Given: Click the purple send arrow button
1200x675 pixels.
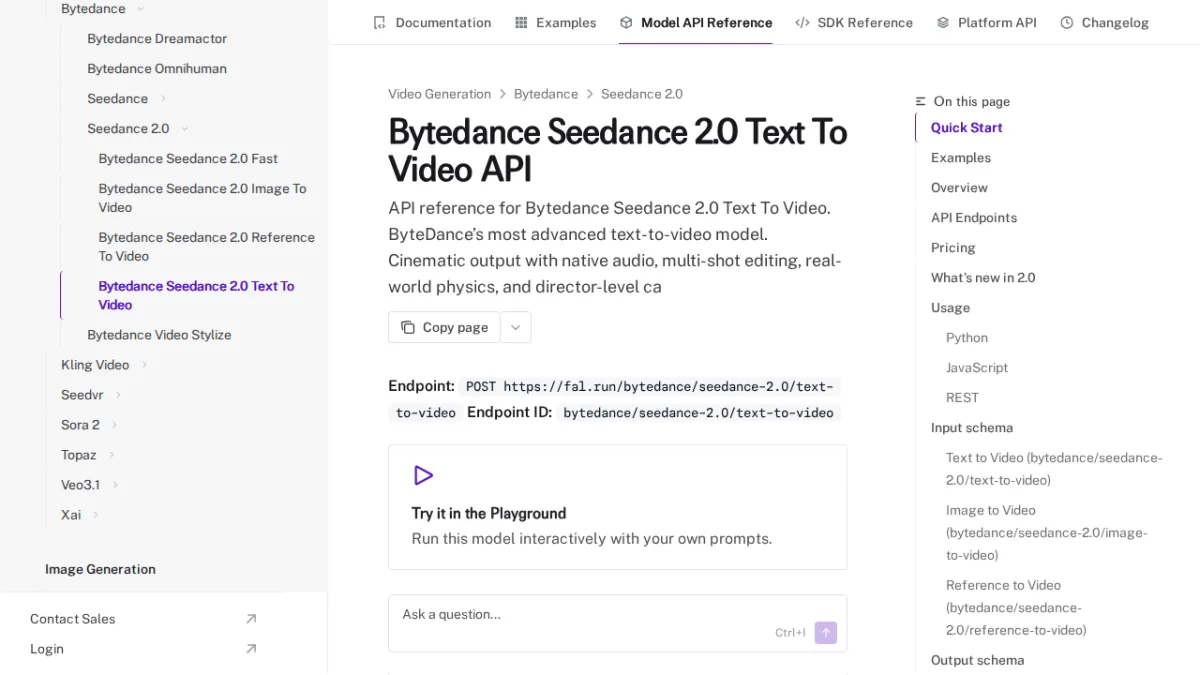Looking at the screenshot, I should click(x=826, y=632).
